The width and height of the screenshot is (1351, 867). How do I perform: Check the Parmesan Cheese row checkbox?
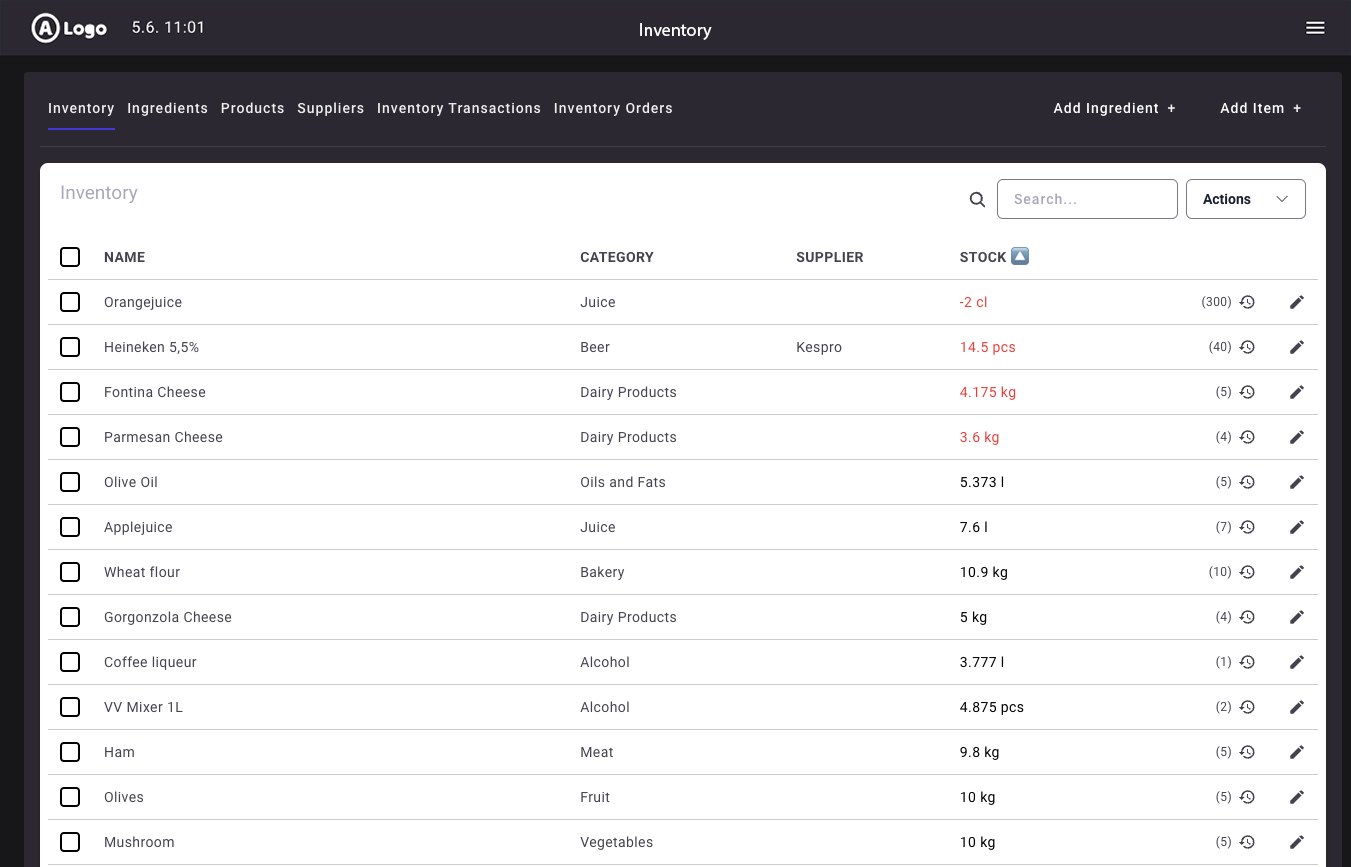pos(70,437)
